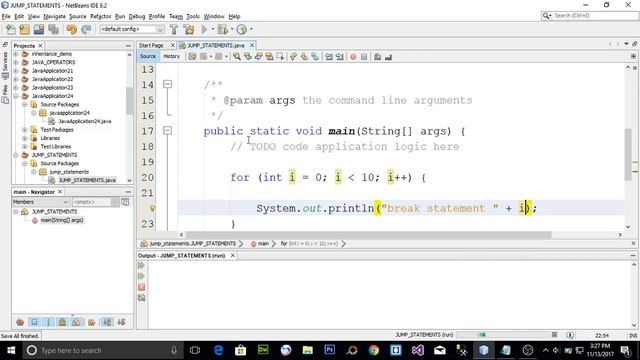
Task: Toggle Show Static Members filter in Navigator
Action: pos(48,322)
